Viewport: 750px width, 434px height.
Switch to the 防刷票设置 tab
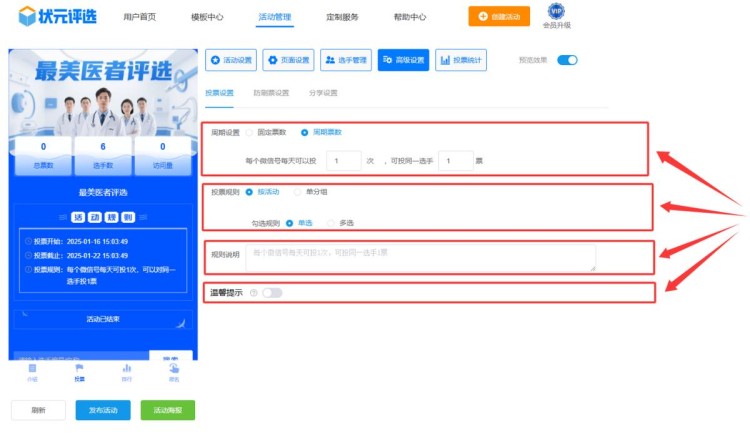click(x=271, y=93)
